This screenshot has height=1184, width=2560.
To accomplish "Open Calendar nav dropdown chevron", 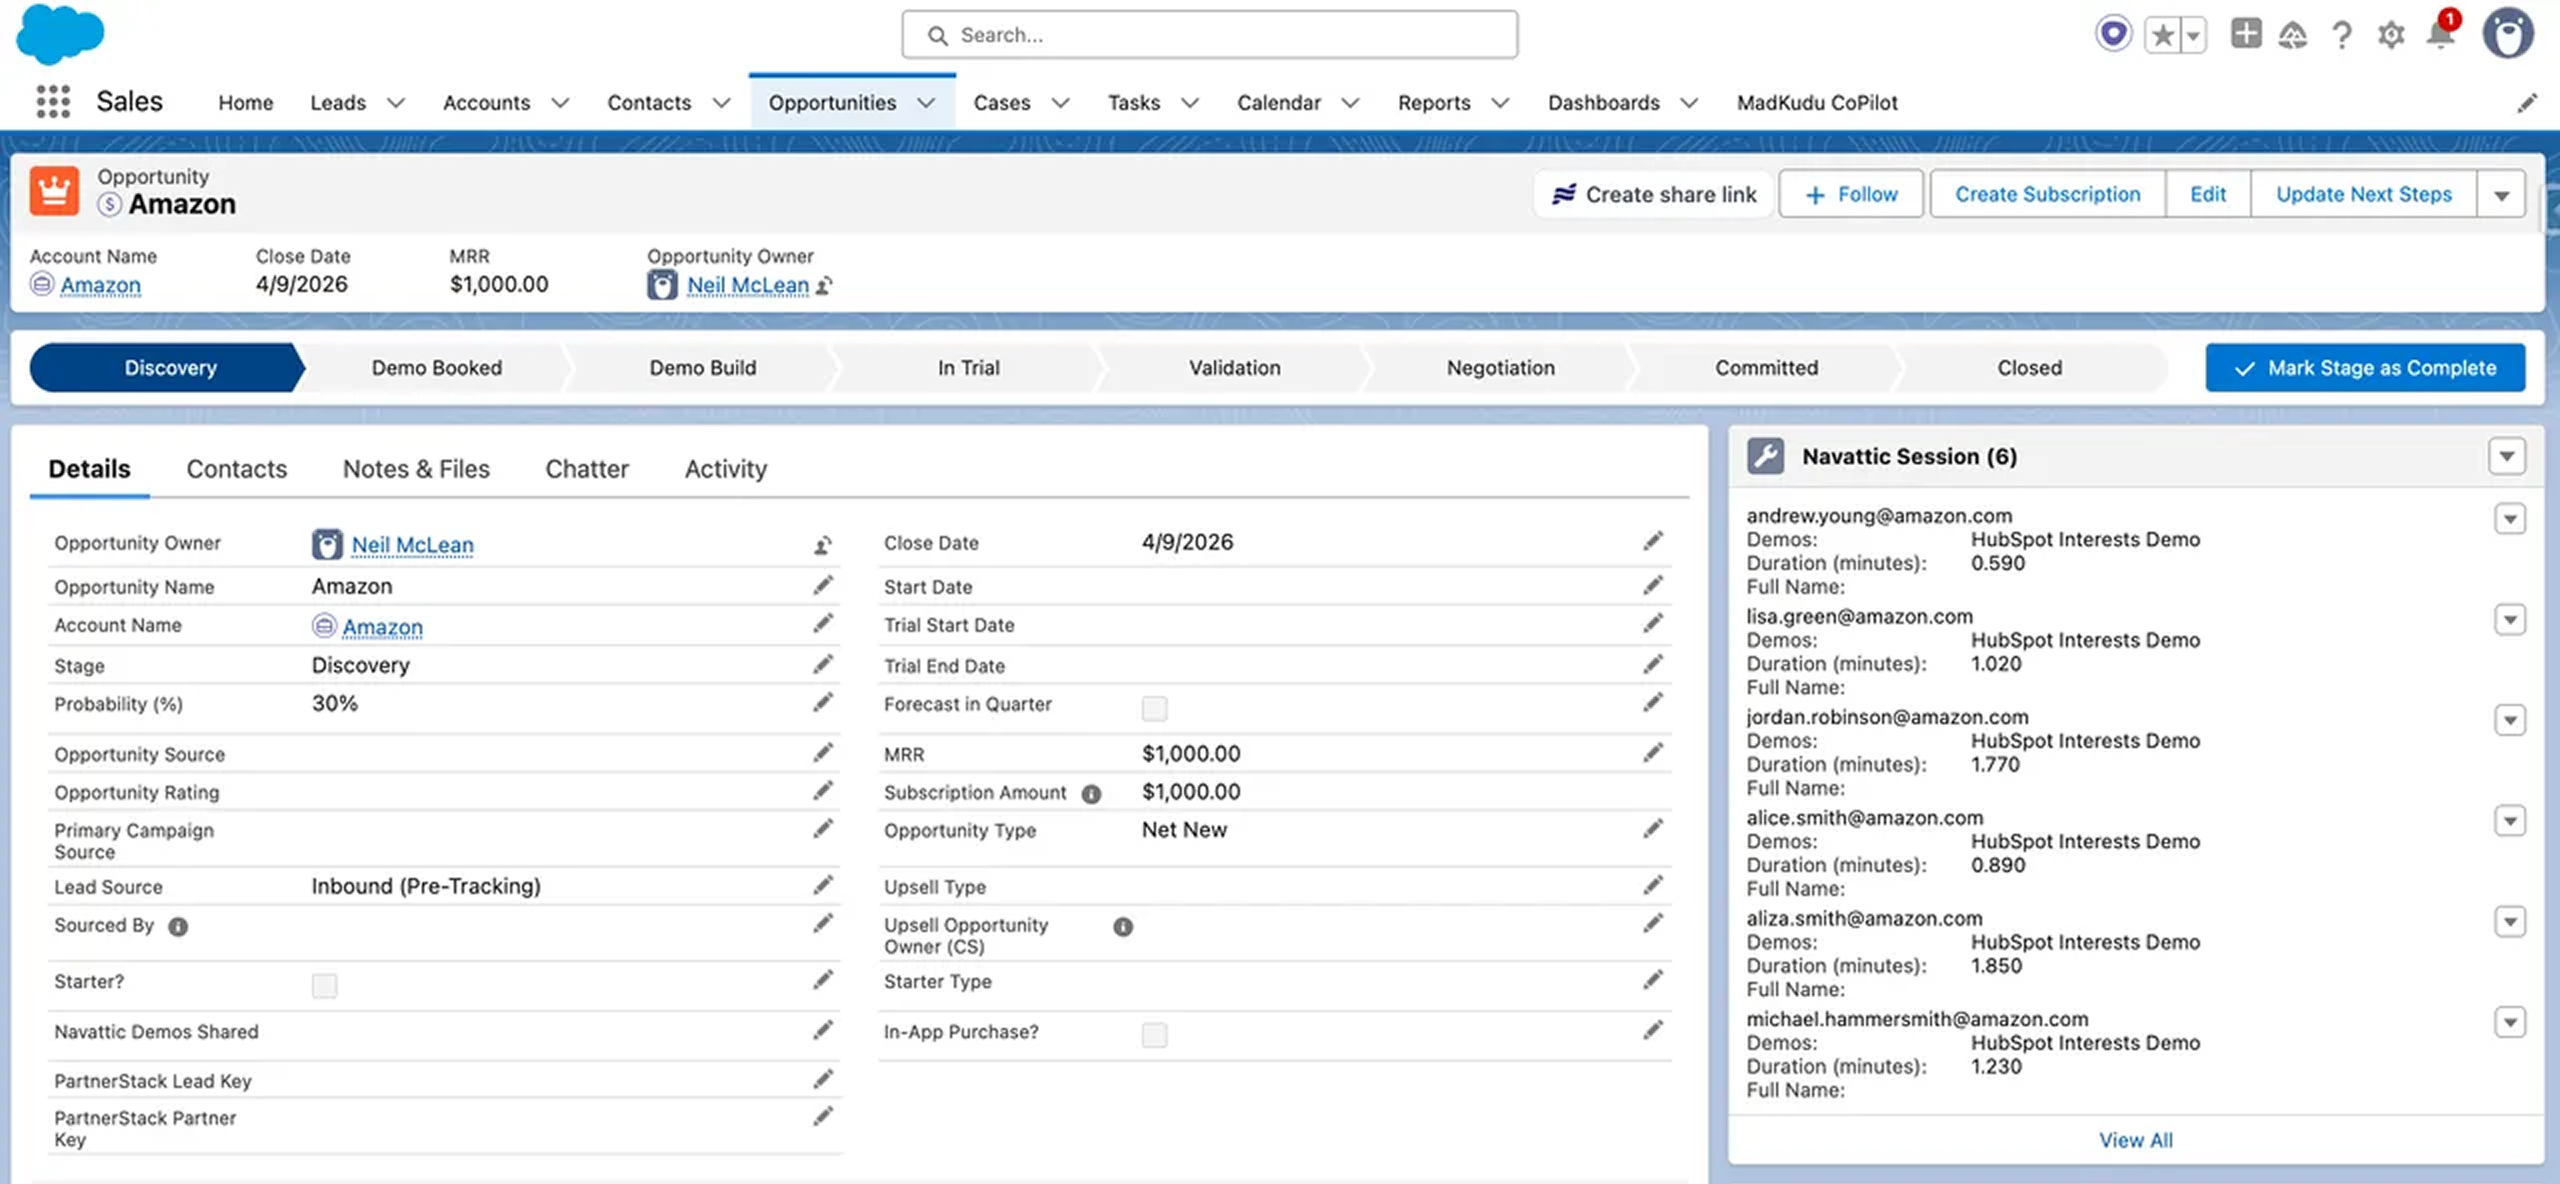I will 1350,103.
